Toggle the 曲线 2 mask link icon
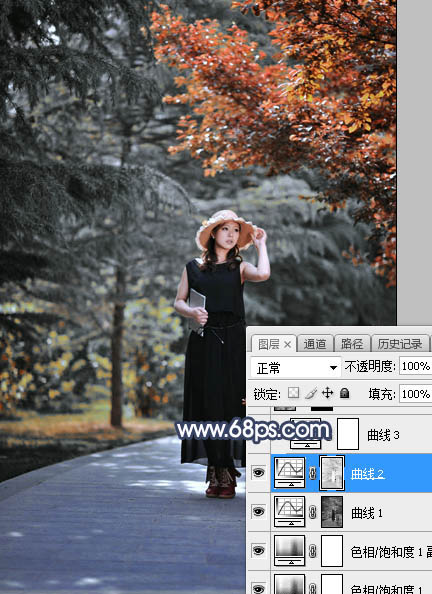Screen dimensions: 432x594 [x=313, y=473]
